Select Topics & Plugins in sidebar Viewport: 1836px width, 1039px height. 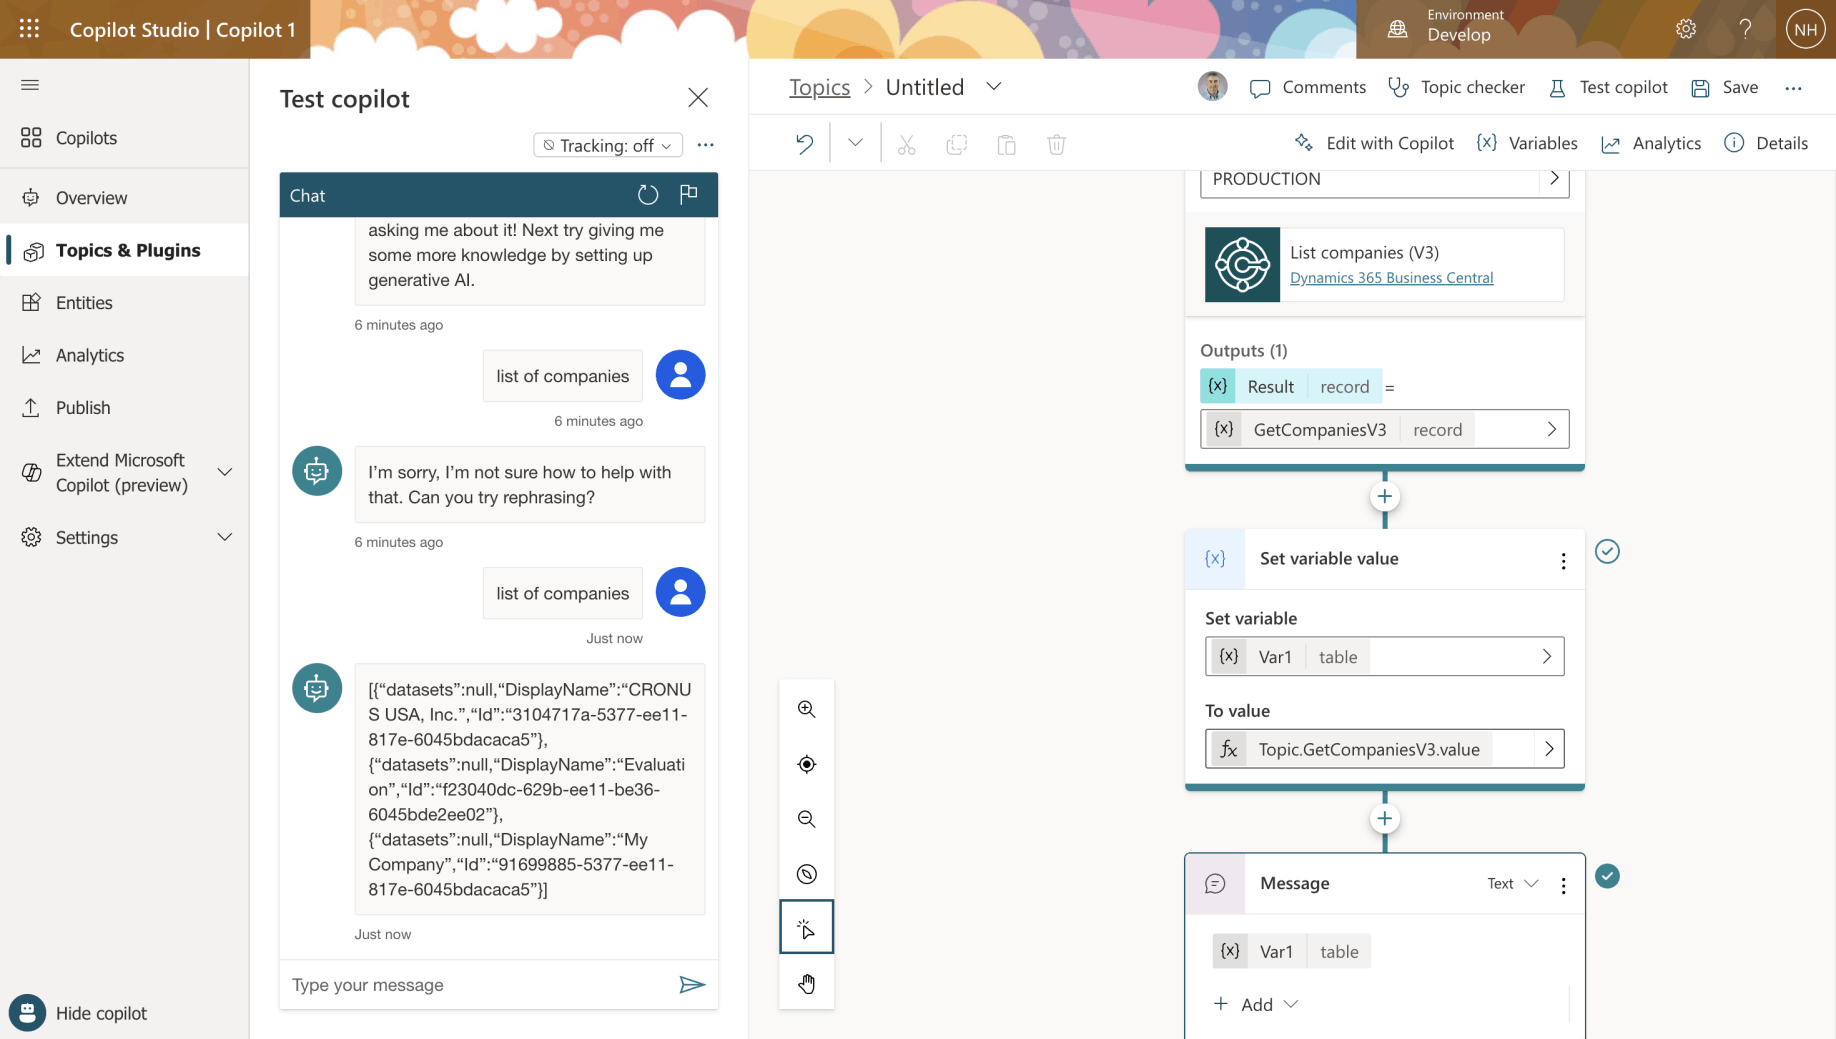(x=124, y=250)
